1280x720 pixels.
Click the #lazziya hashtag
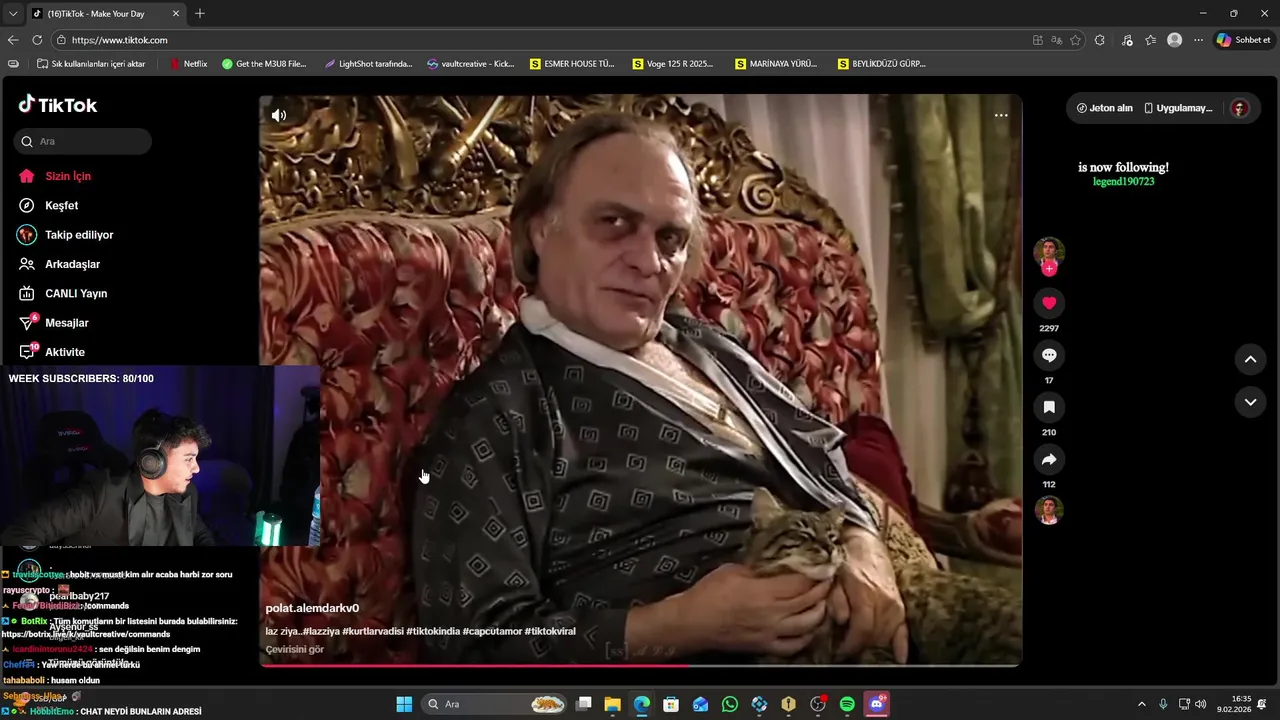pyautogui.click(x=321, y=631)
